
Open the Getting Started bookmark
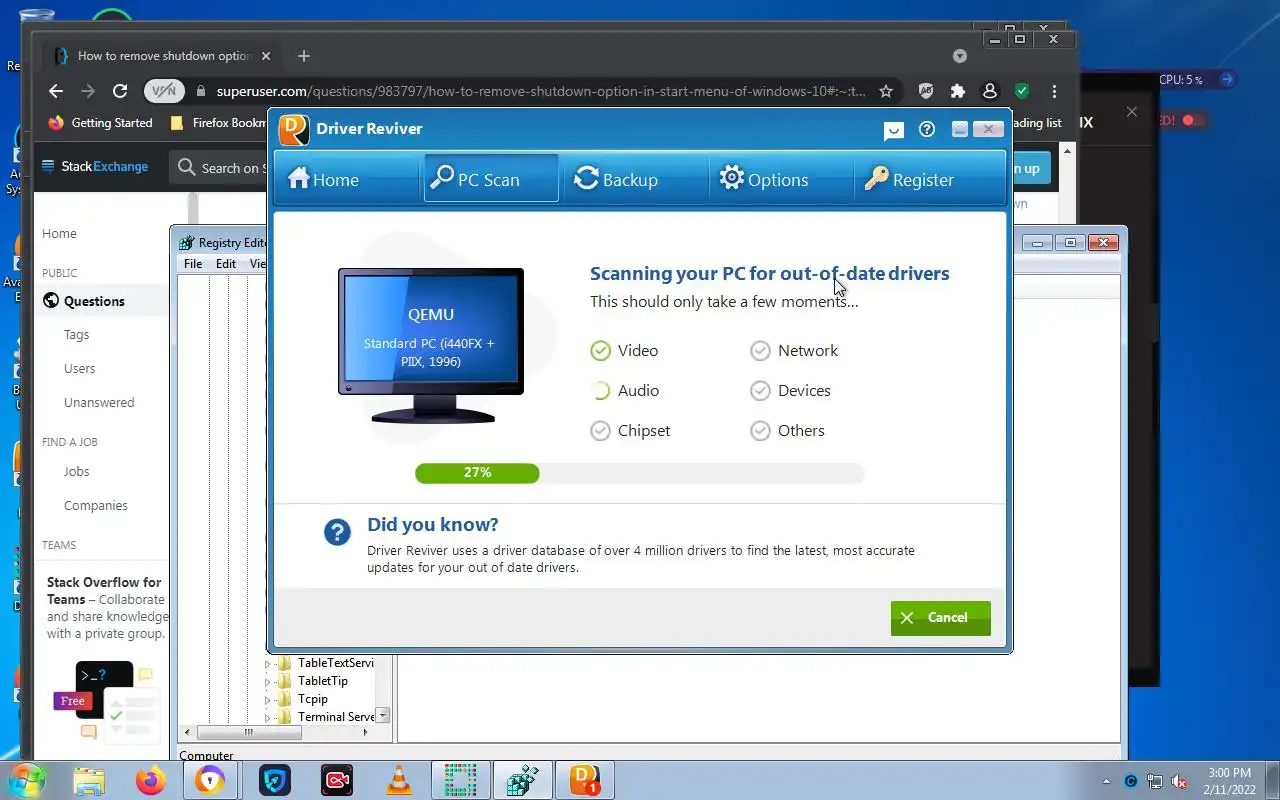[101, 123]
